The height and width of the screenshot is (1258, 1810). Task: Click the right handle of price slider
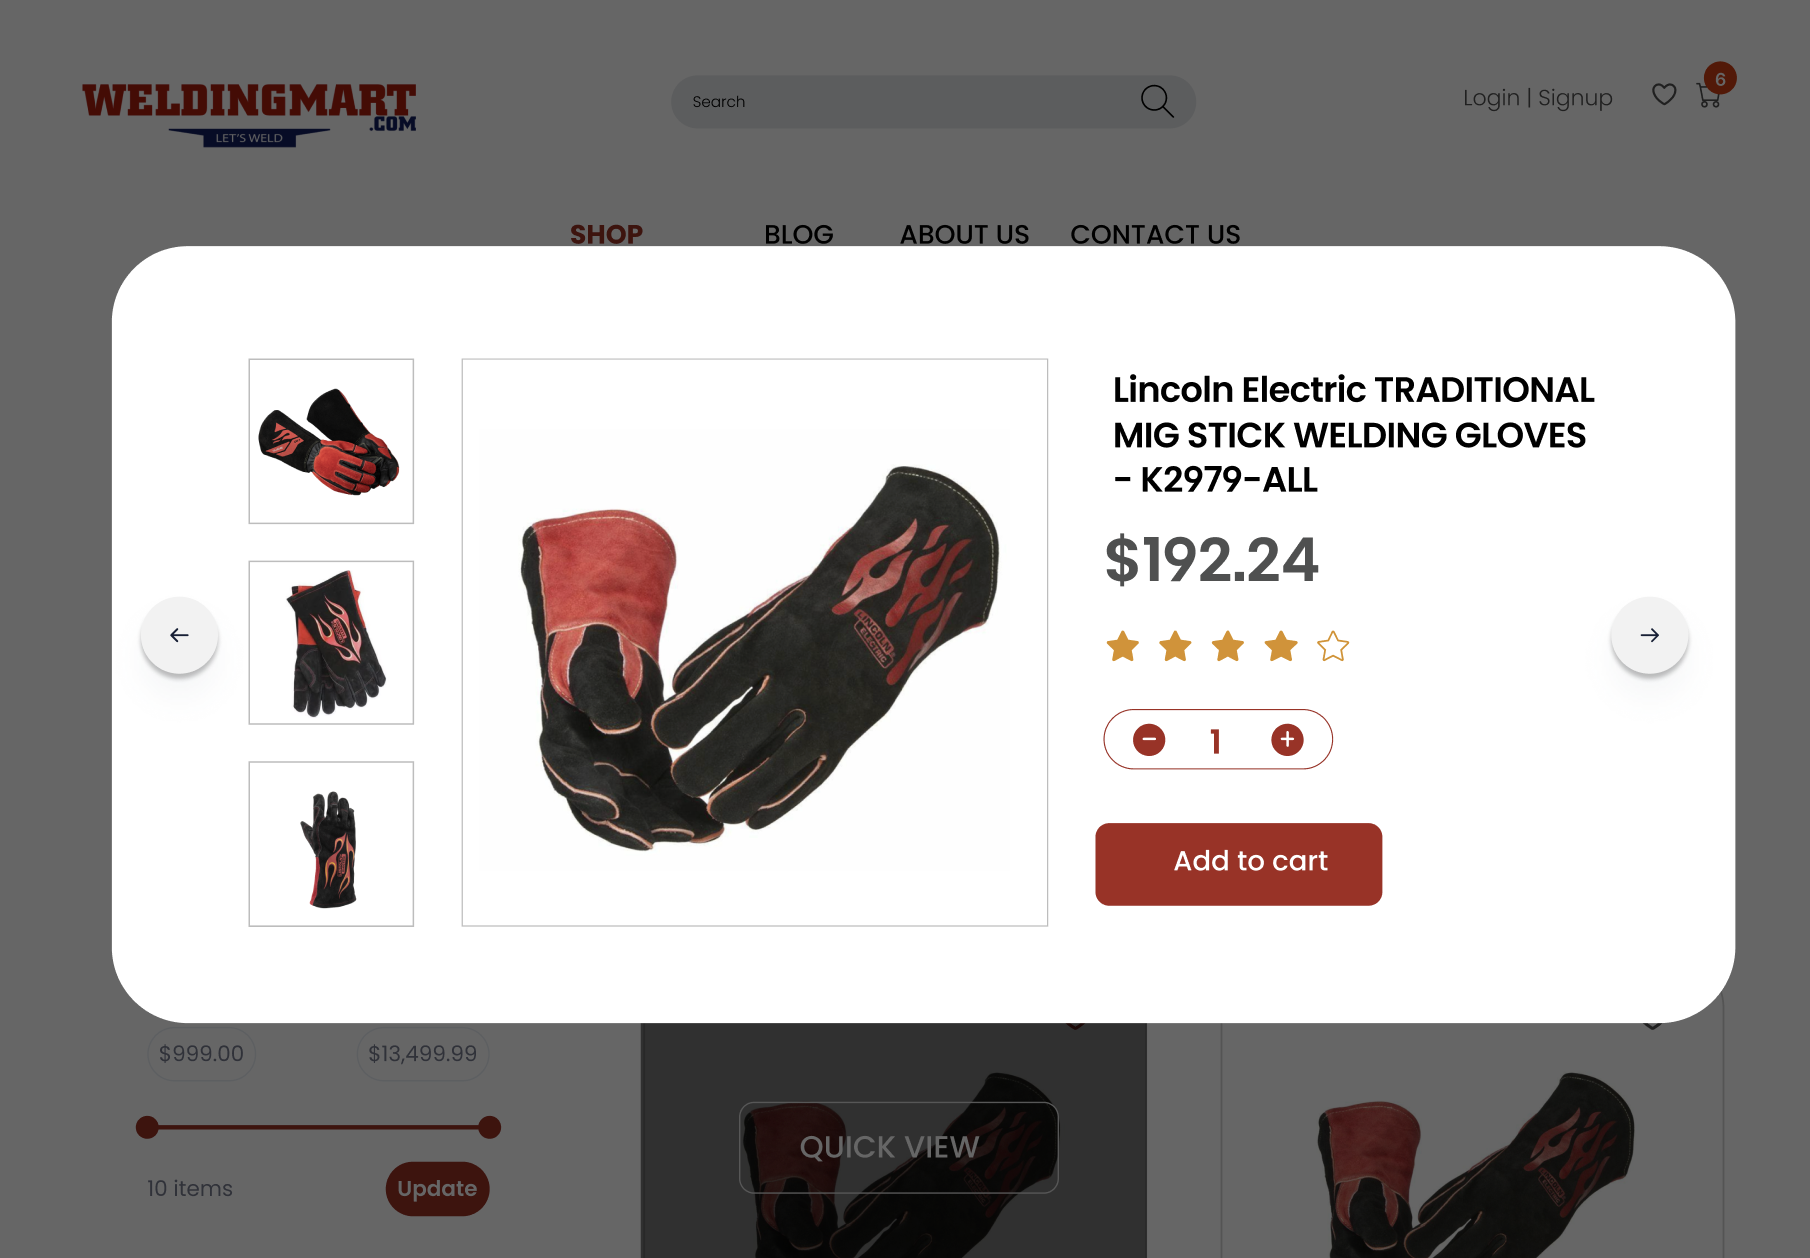click(489, 1128)
